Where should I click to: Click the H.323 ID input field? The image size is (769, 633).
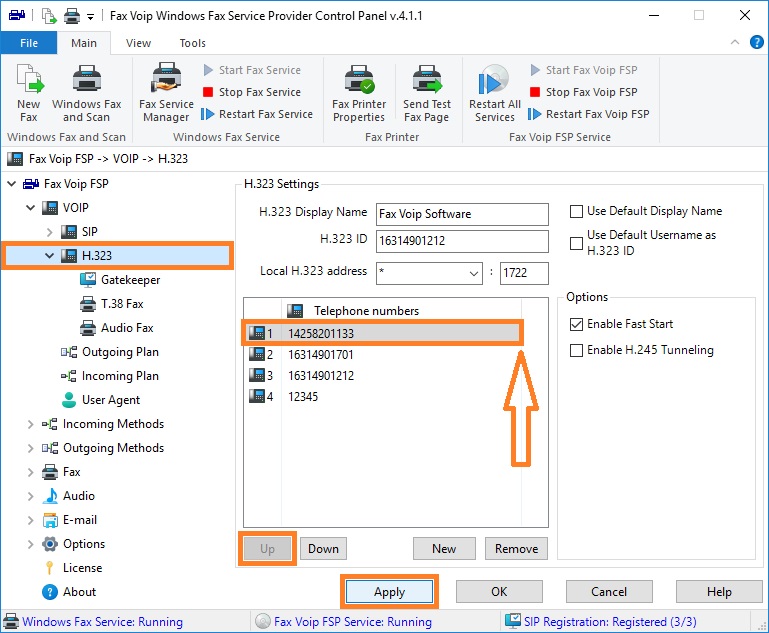(462, 241)
